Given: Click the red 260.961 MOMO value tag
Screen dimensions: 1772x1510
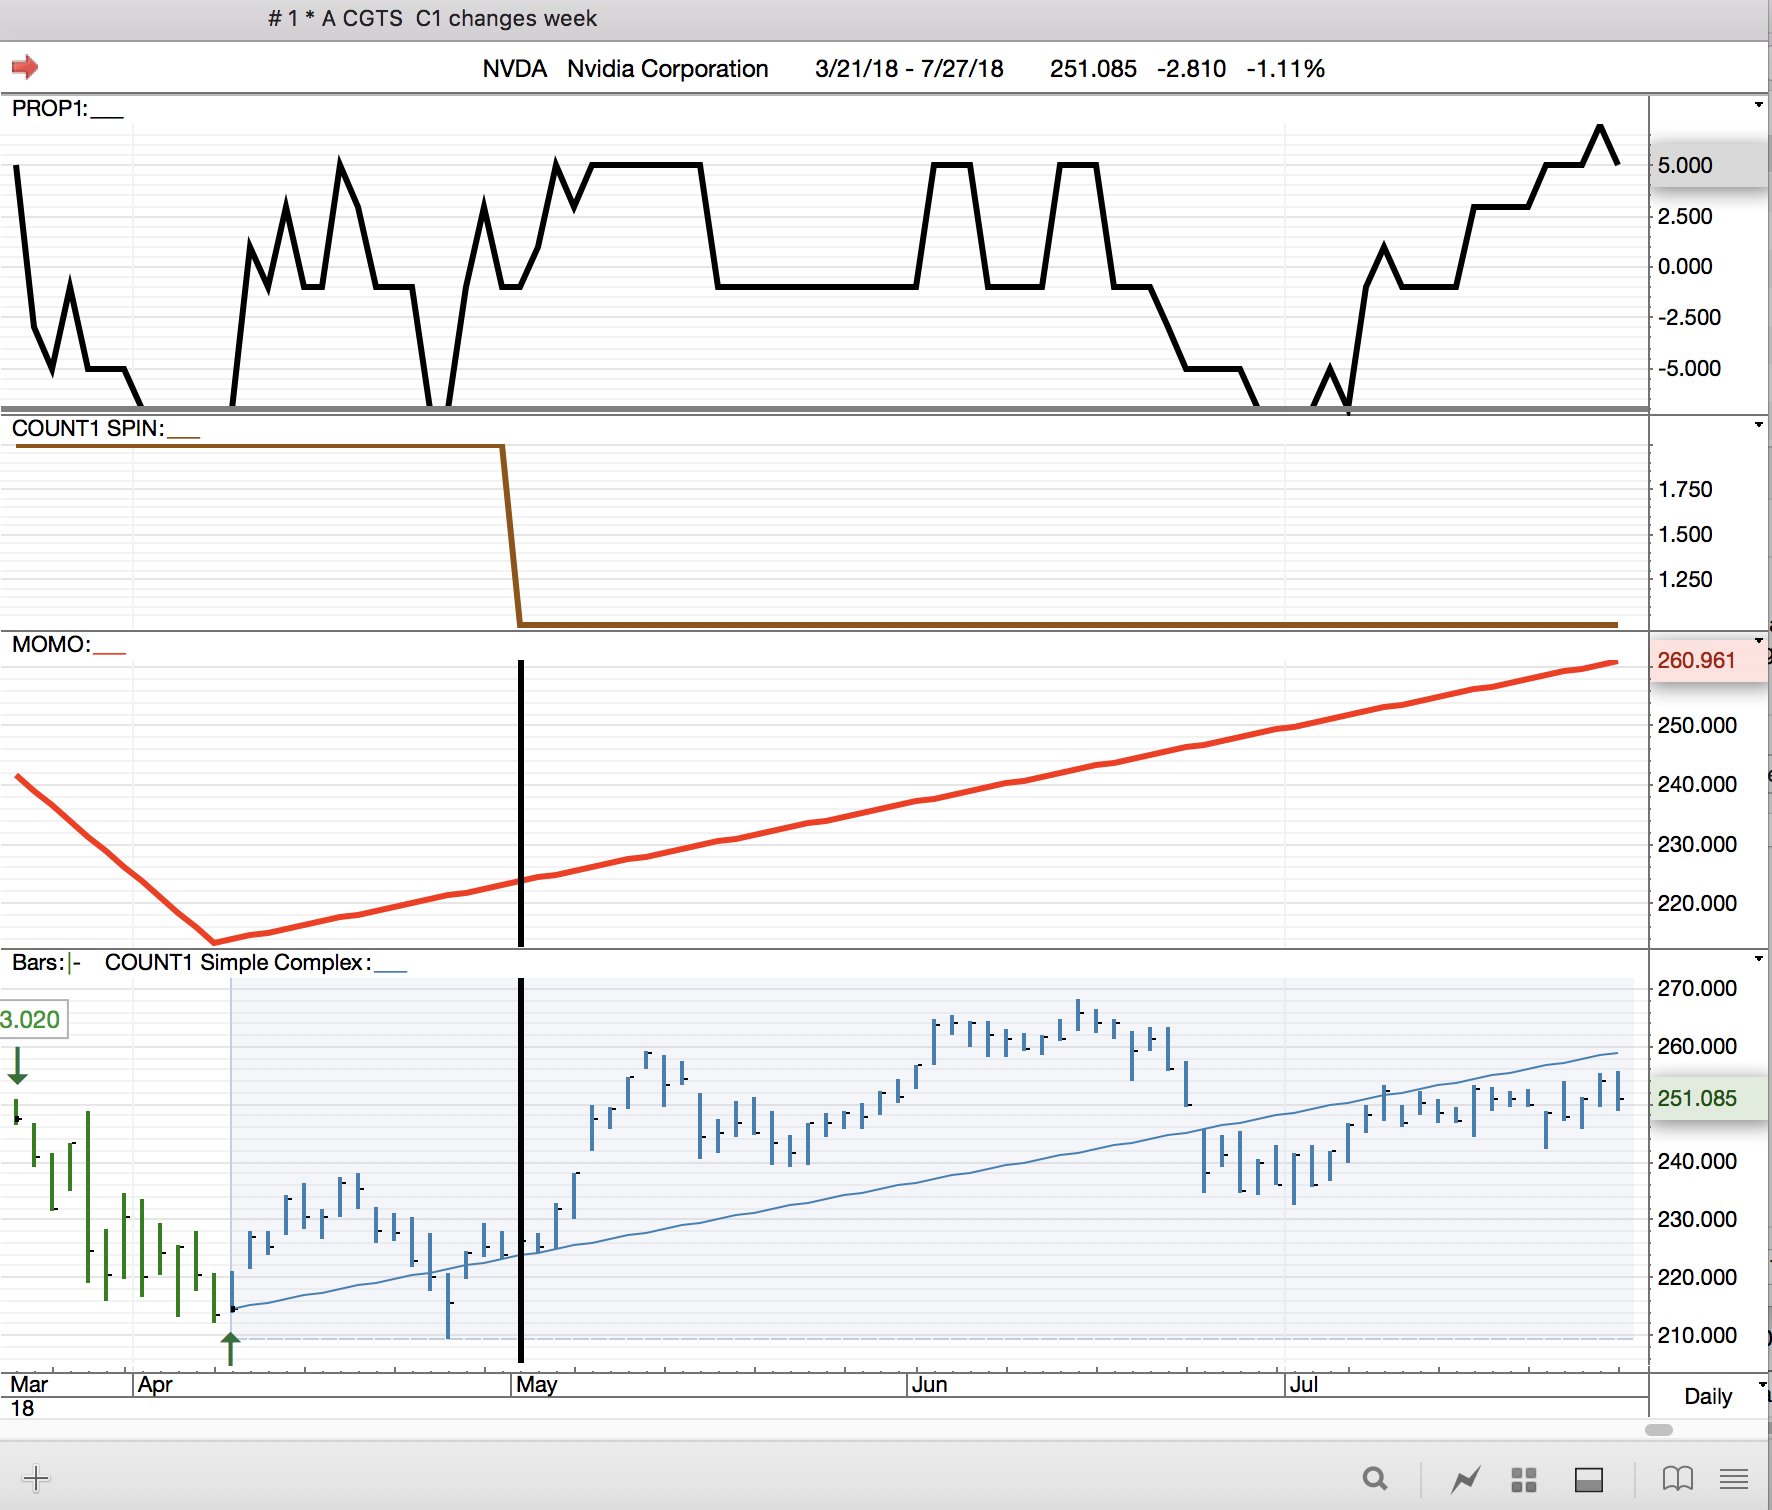Looking at the screenshot, I should click(x=1707, y=660).
